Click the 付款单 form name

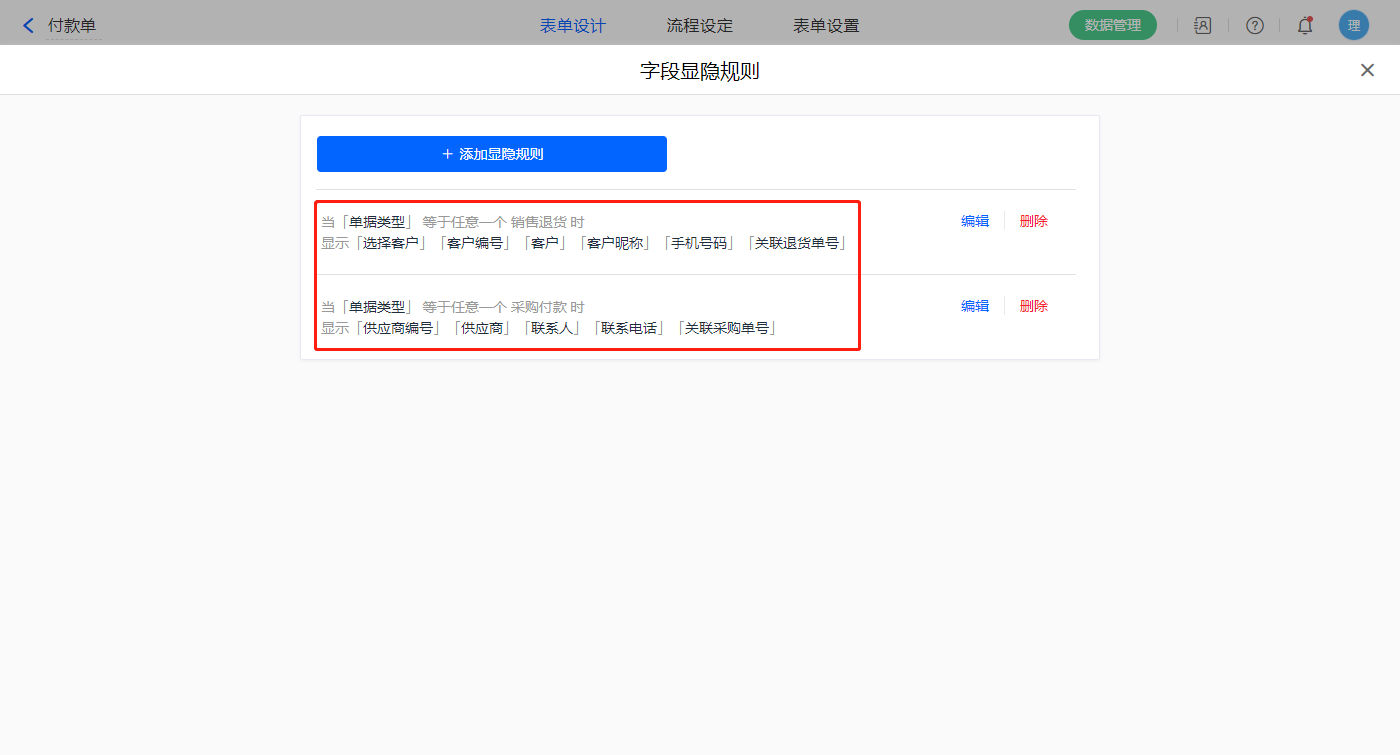click(72, 26)
